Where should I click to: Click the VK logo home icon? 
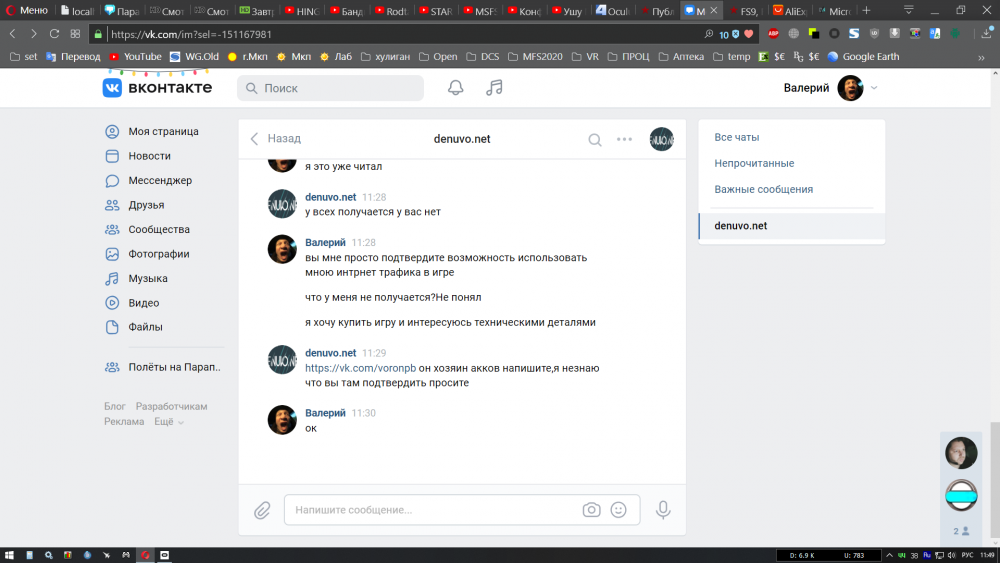[x=112, y=88]
